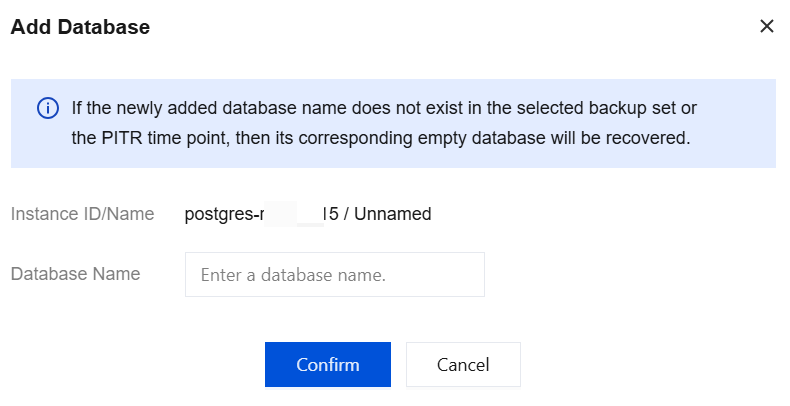790x406 pixels.
Task: Click the slash between instance ID and name
Action: pos(346,214)
